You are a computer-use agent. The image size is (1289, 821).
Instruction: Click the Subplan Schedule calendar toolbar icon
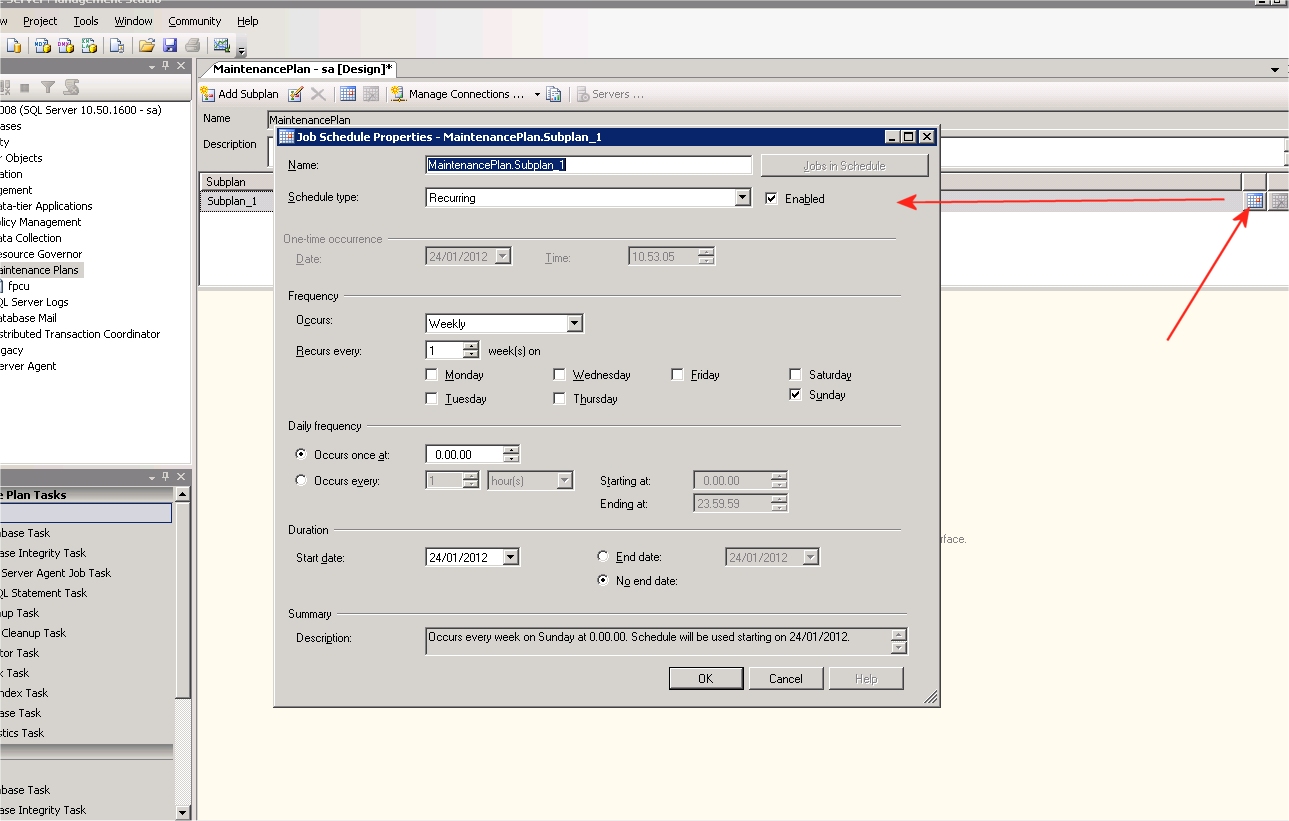click(348, 94)
